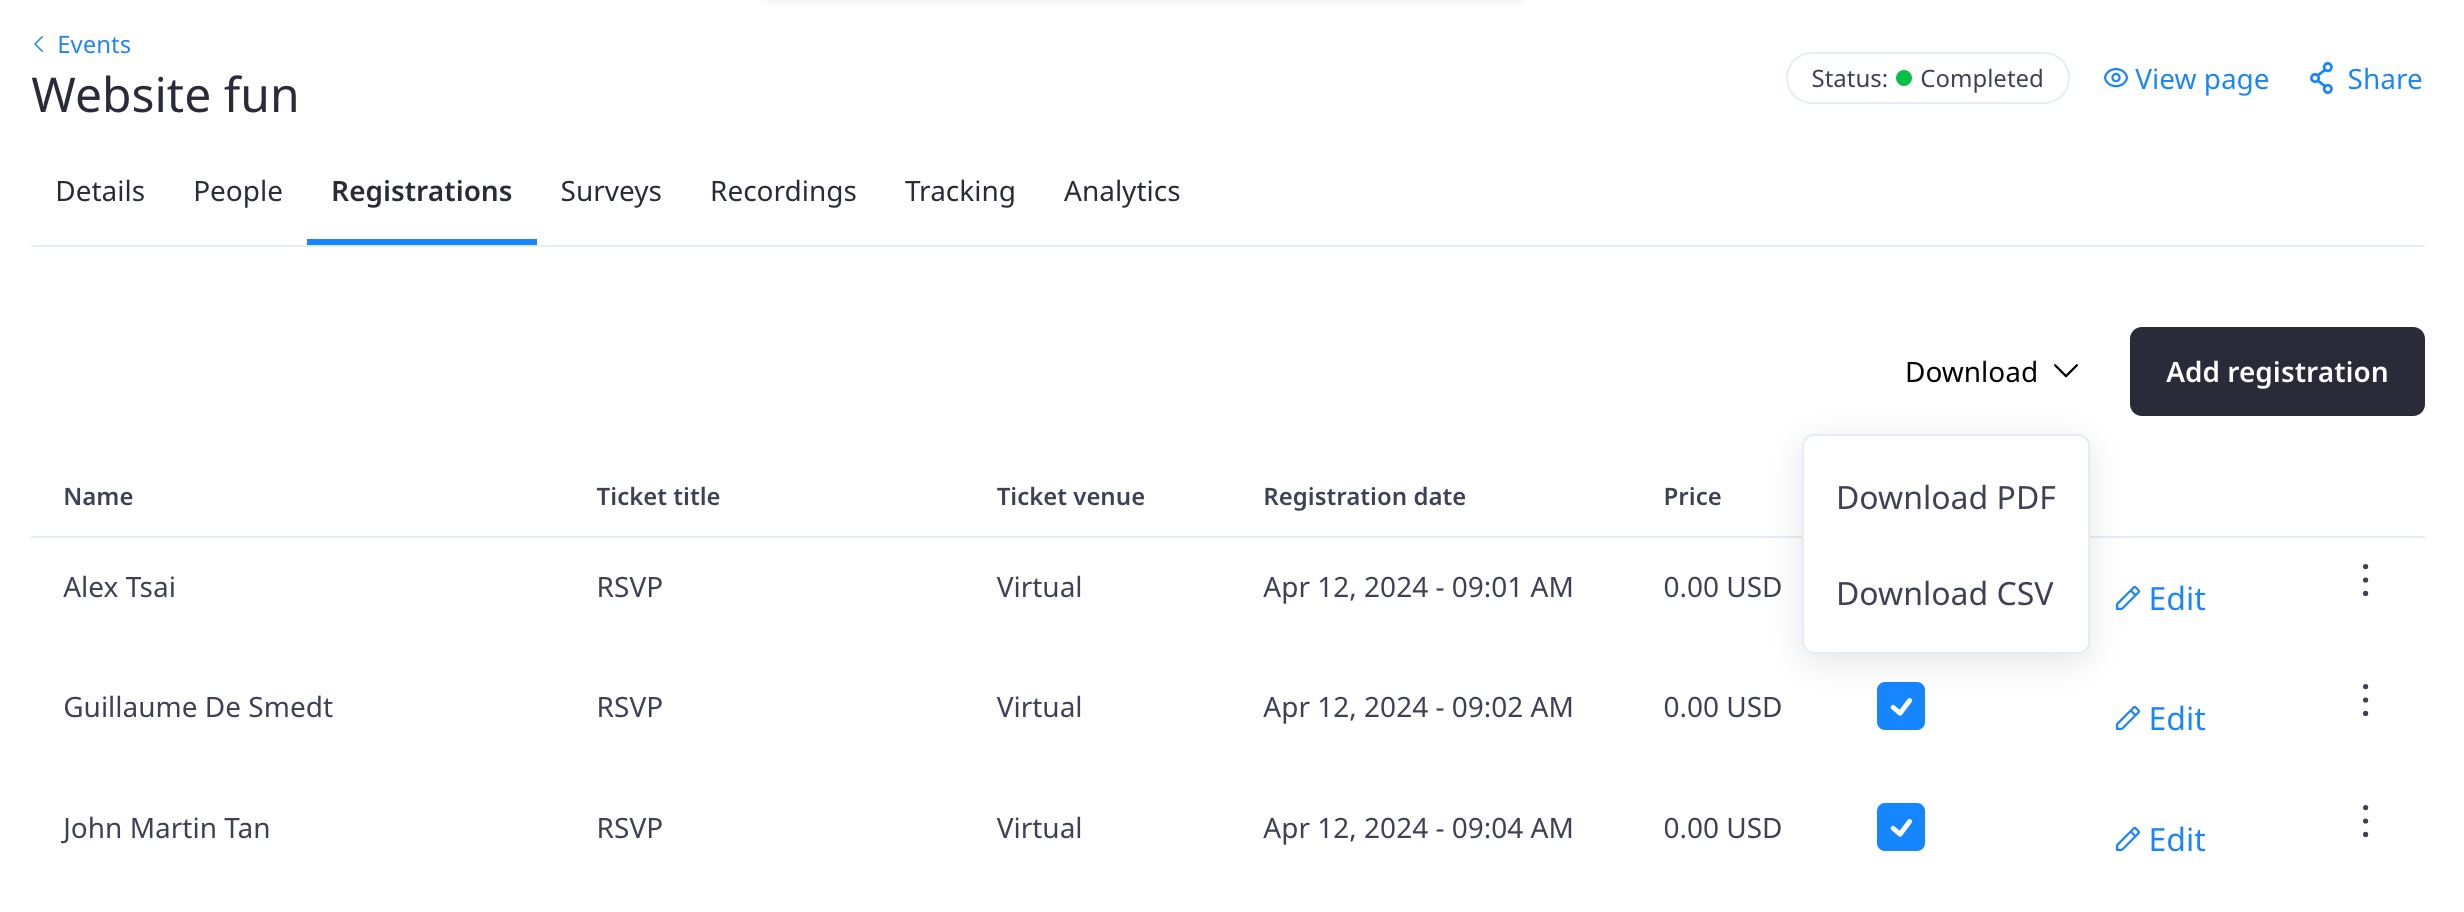The height and width of the screenshot is (912, 2464).
Task: Uncheck Guillaume De Smedt's checkbox
Action: (1900, 707)
